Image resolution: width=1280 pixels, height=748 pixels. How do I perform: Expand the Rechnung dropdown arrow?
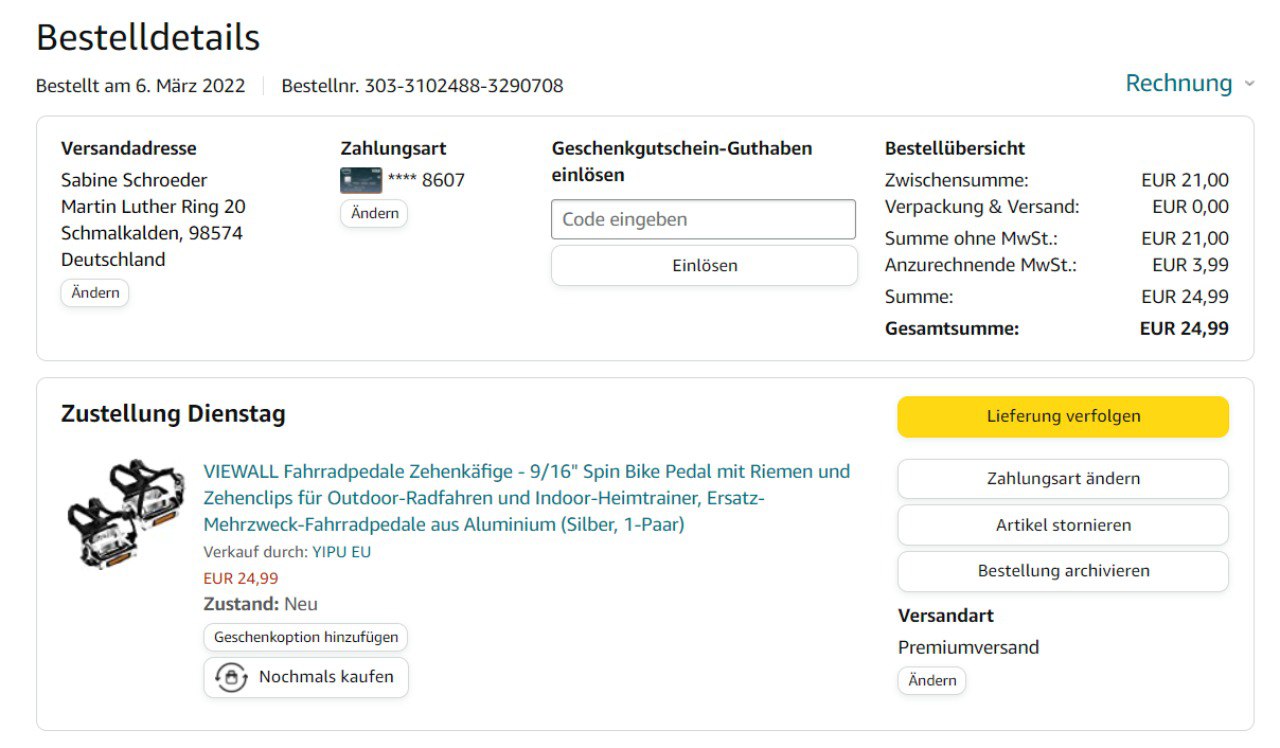point(1249,84)
